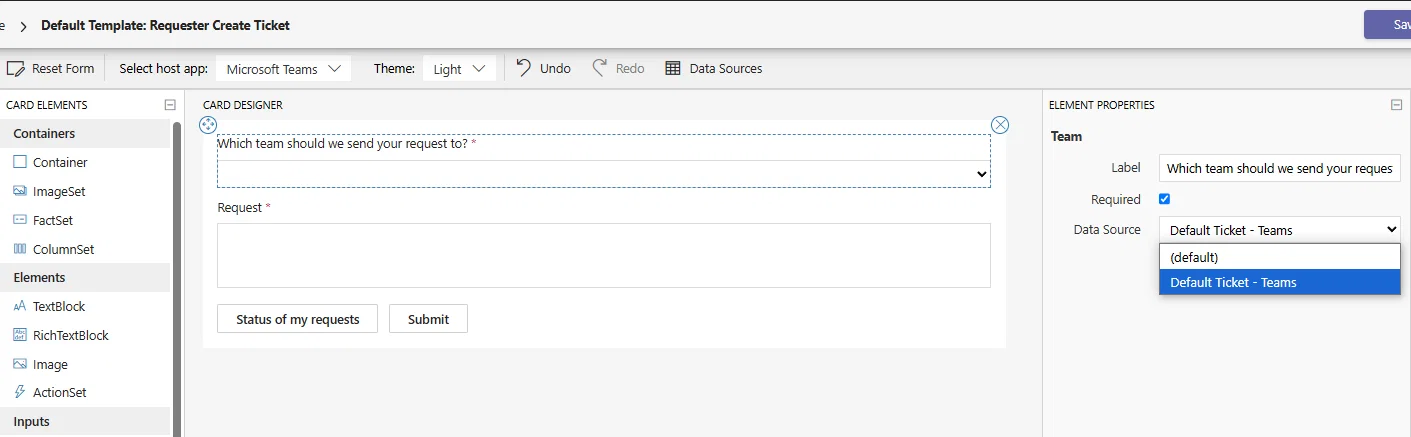The height and width of the screenshot is (437, 1411).
Task: Choose the (default) data source option
Action: (x=1279, y=257)
